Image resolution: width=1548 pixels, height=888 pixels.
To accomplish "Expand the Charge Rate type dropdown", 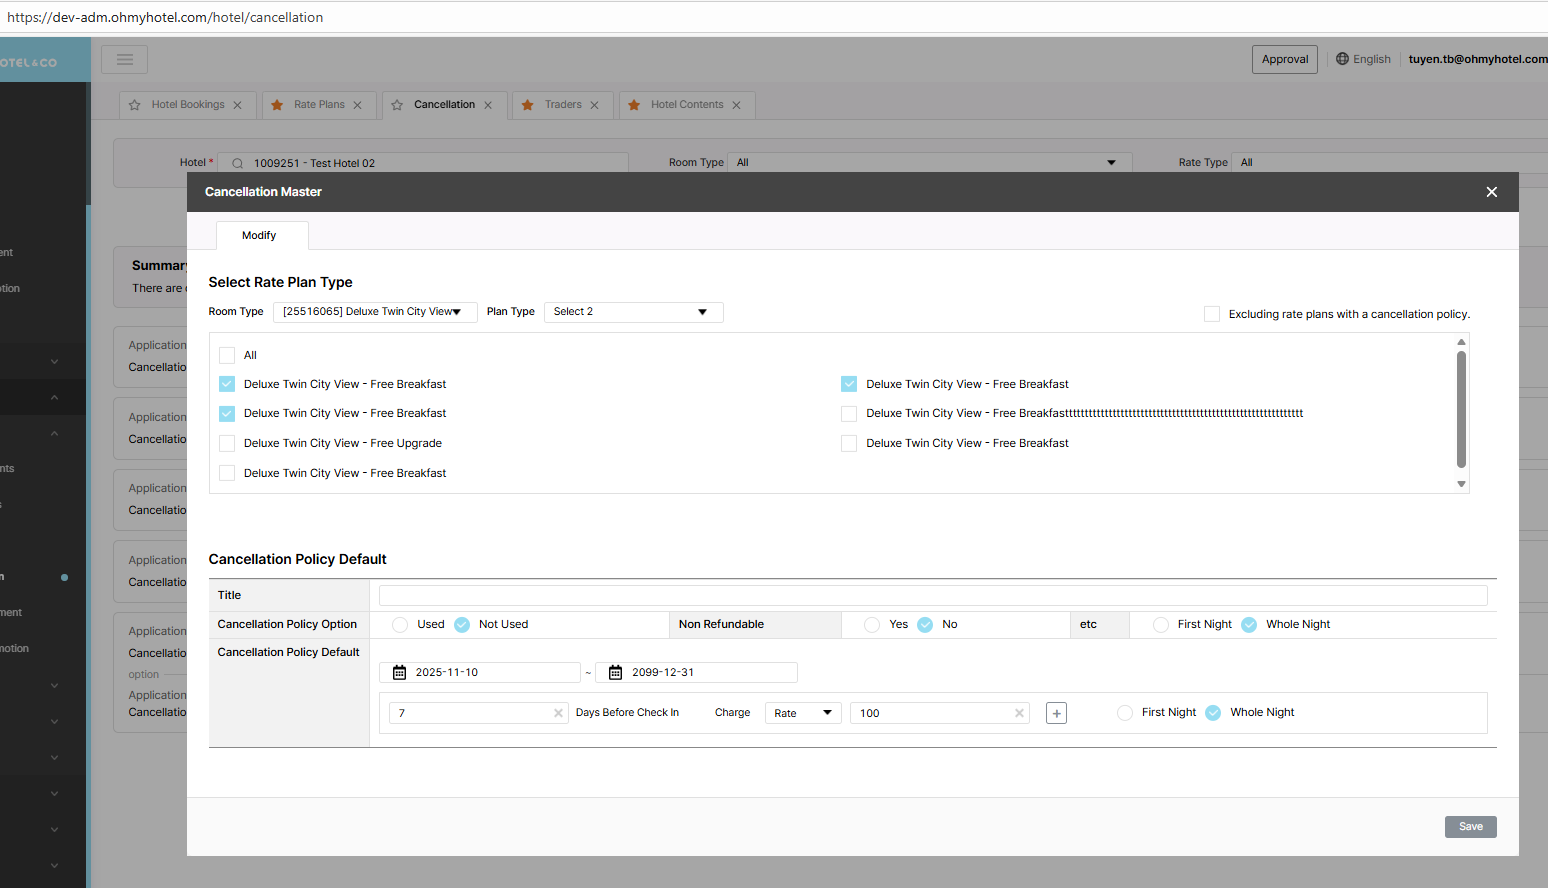I will (x=803, y=713).
